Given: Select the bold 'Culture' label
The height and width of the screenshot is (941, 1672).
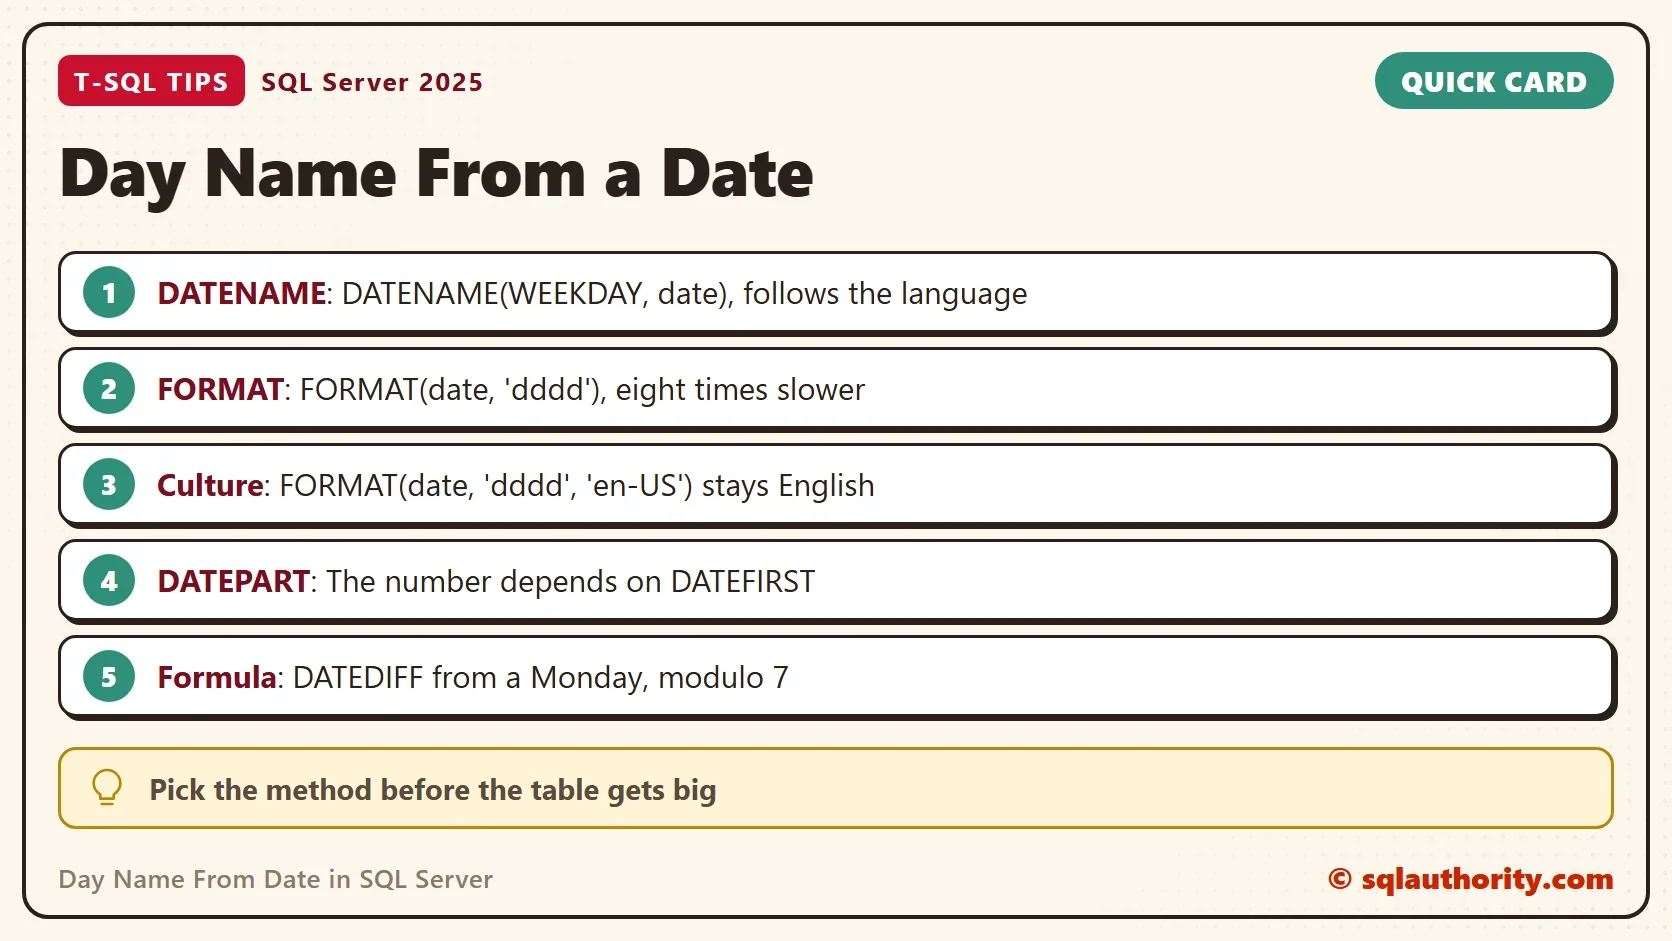Looking at the screenshot, I should (x=211, y=485).
